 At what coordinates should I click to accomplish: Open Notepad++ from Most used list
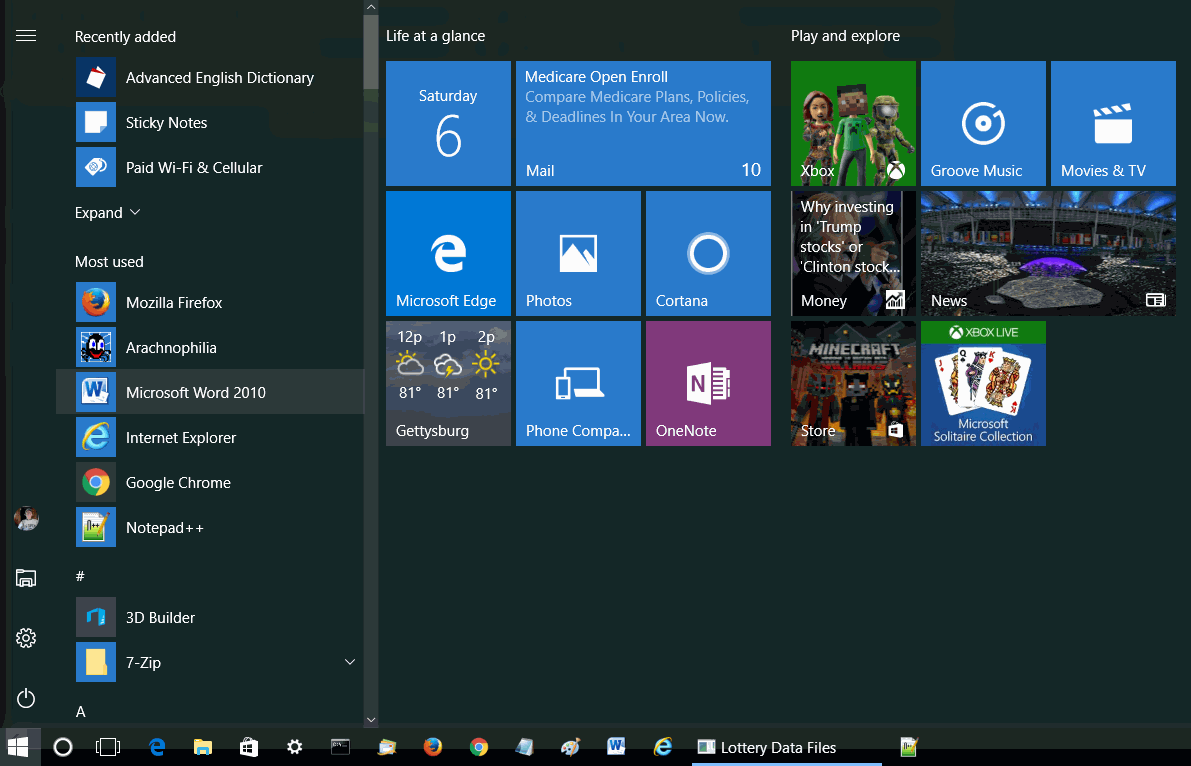210,527
